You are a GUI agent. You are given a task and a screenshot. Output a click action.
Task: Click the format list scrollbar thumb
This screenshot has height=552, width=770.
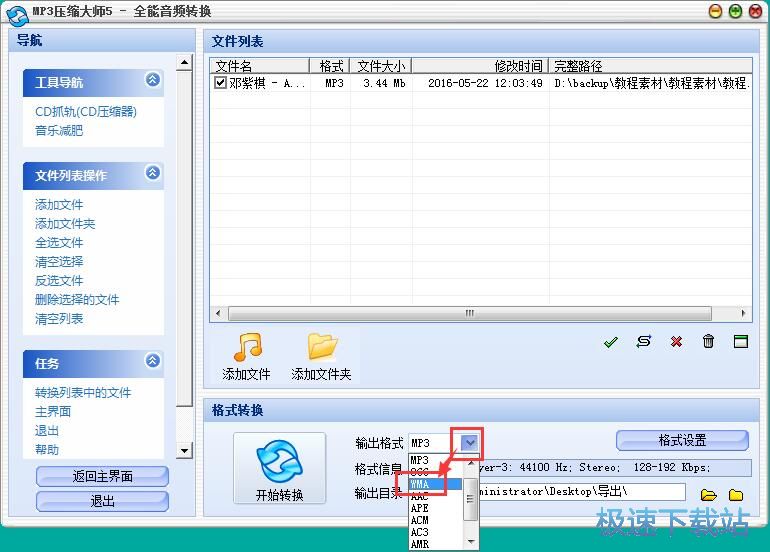[470, 499]
